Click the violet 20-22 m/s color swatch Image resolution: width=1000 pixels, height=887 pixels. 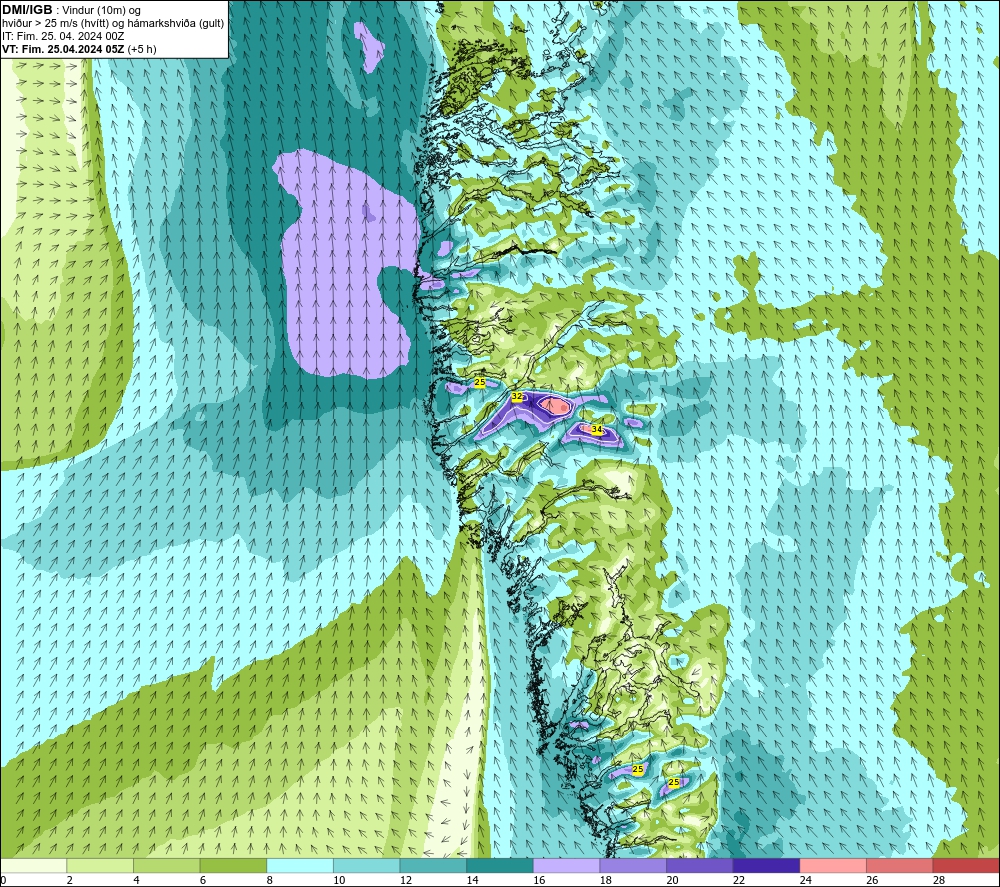coord(700,865)
